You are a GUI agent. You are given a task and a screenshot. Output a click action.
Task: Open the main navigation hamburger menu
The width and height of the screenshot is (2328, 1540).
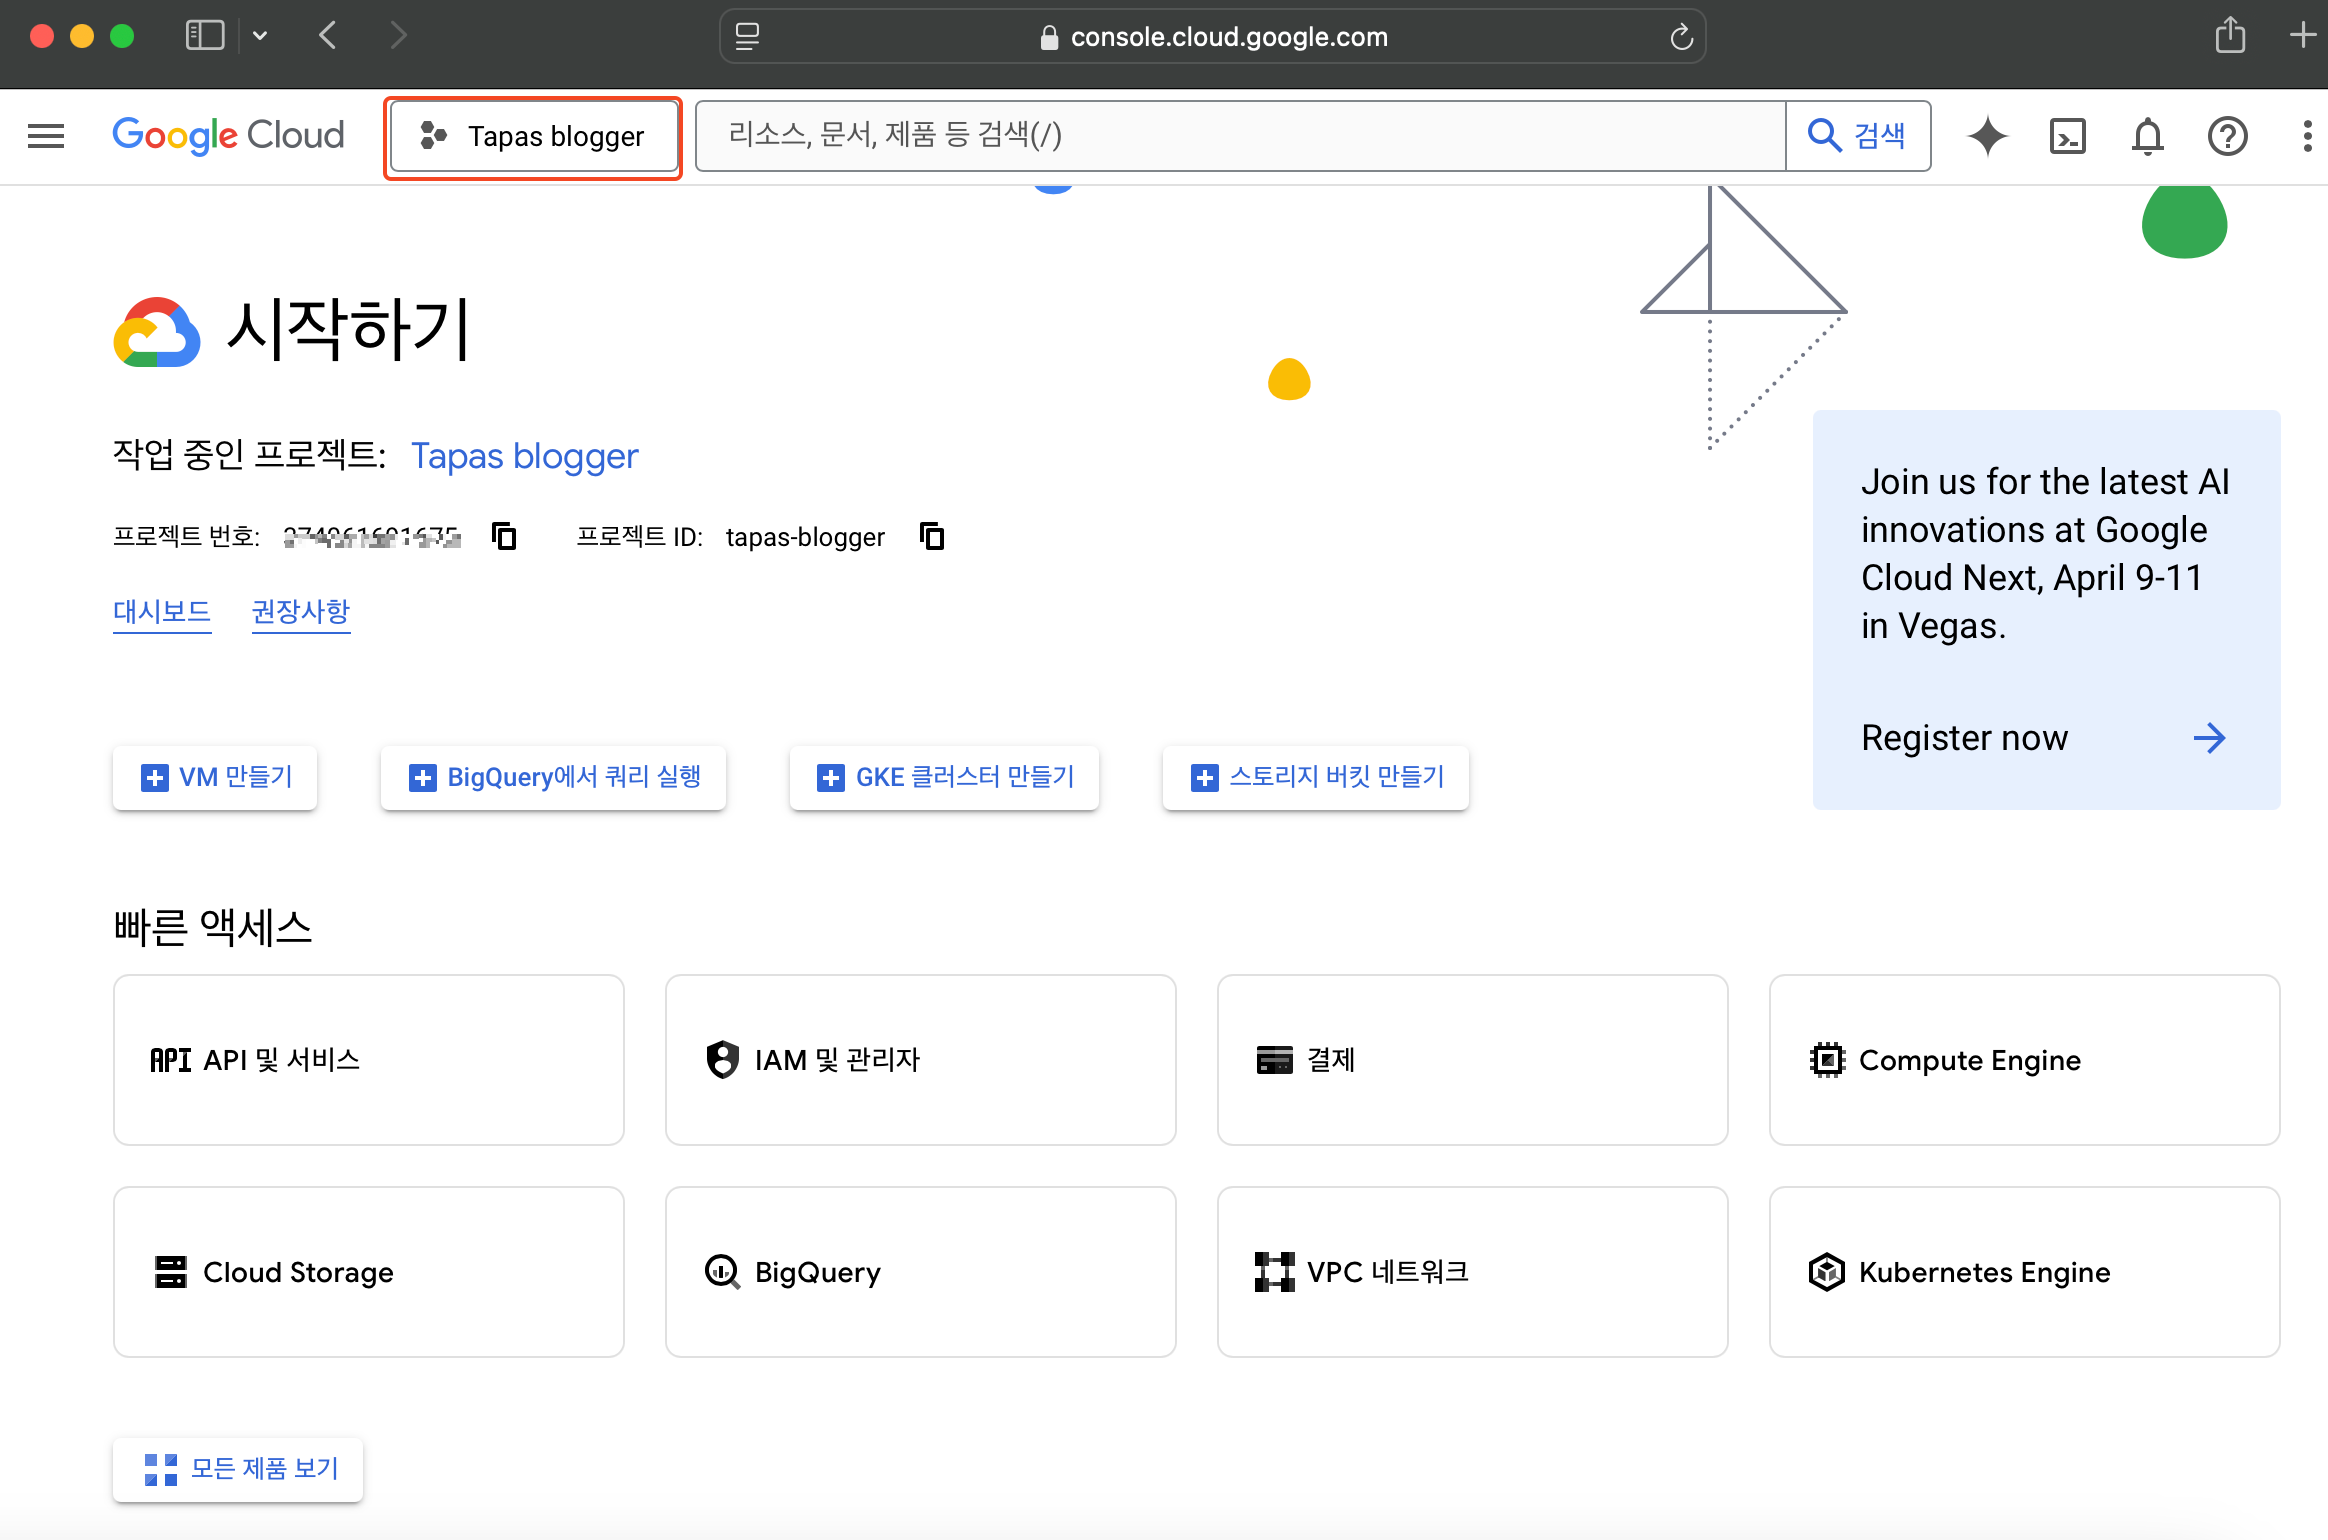[46, 136]
